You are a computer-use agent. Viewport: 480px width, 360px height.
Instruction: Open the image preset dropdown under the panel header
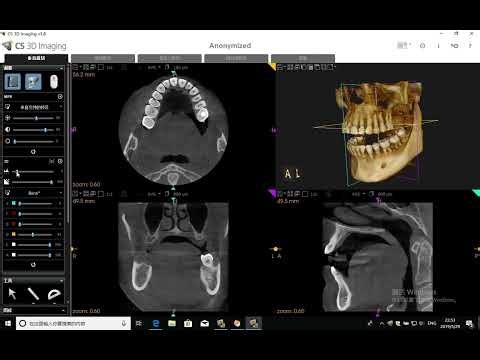(x=34, y=107)
